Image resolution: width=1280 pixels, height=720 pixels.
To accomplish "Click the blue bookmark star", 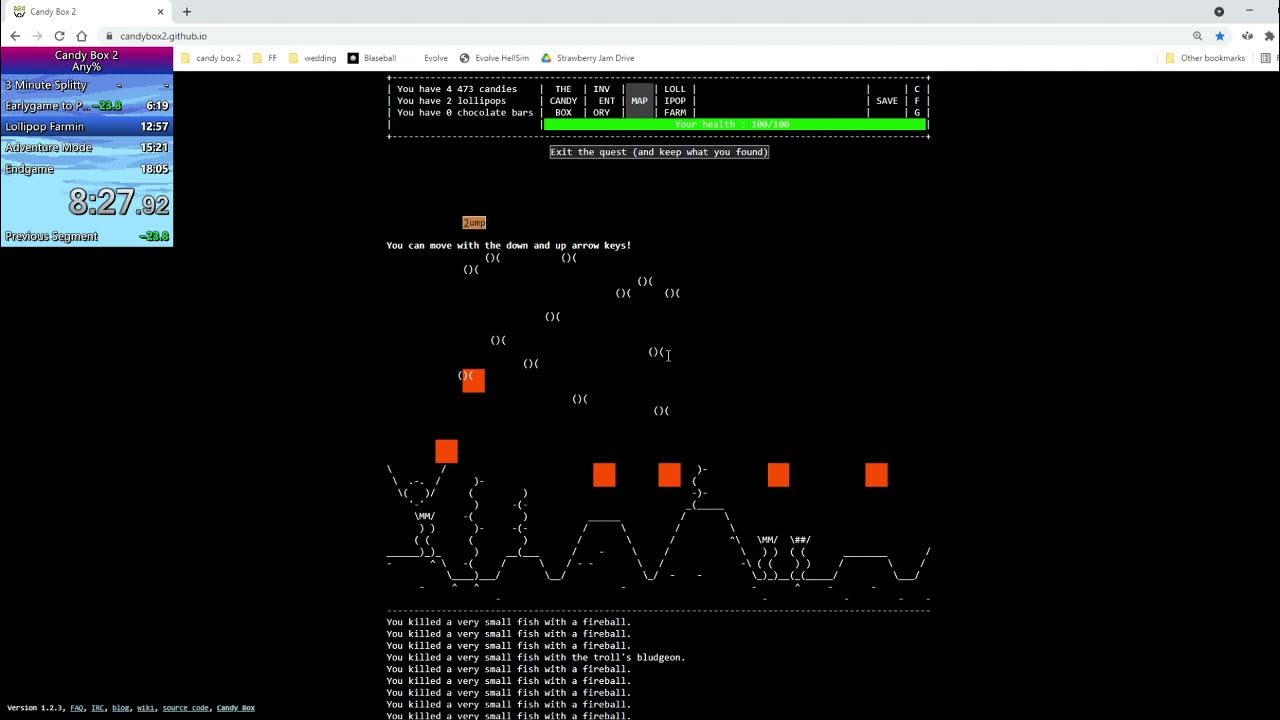I will point(1220,36).
